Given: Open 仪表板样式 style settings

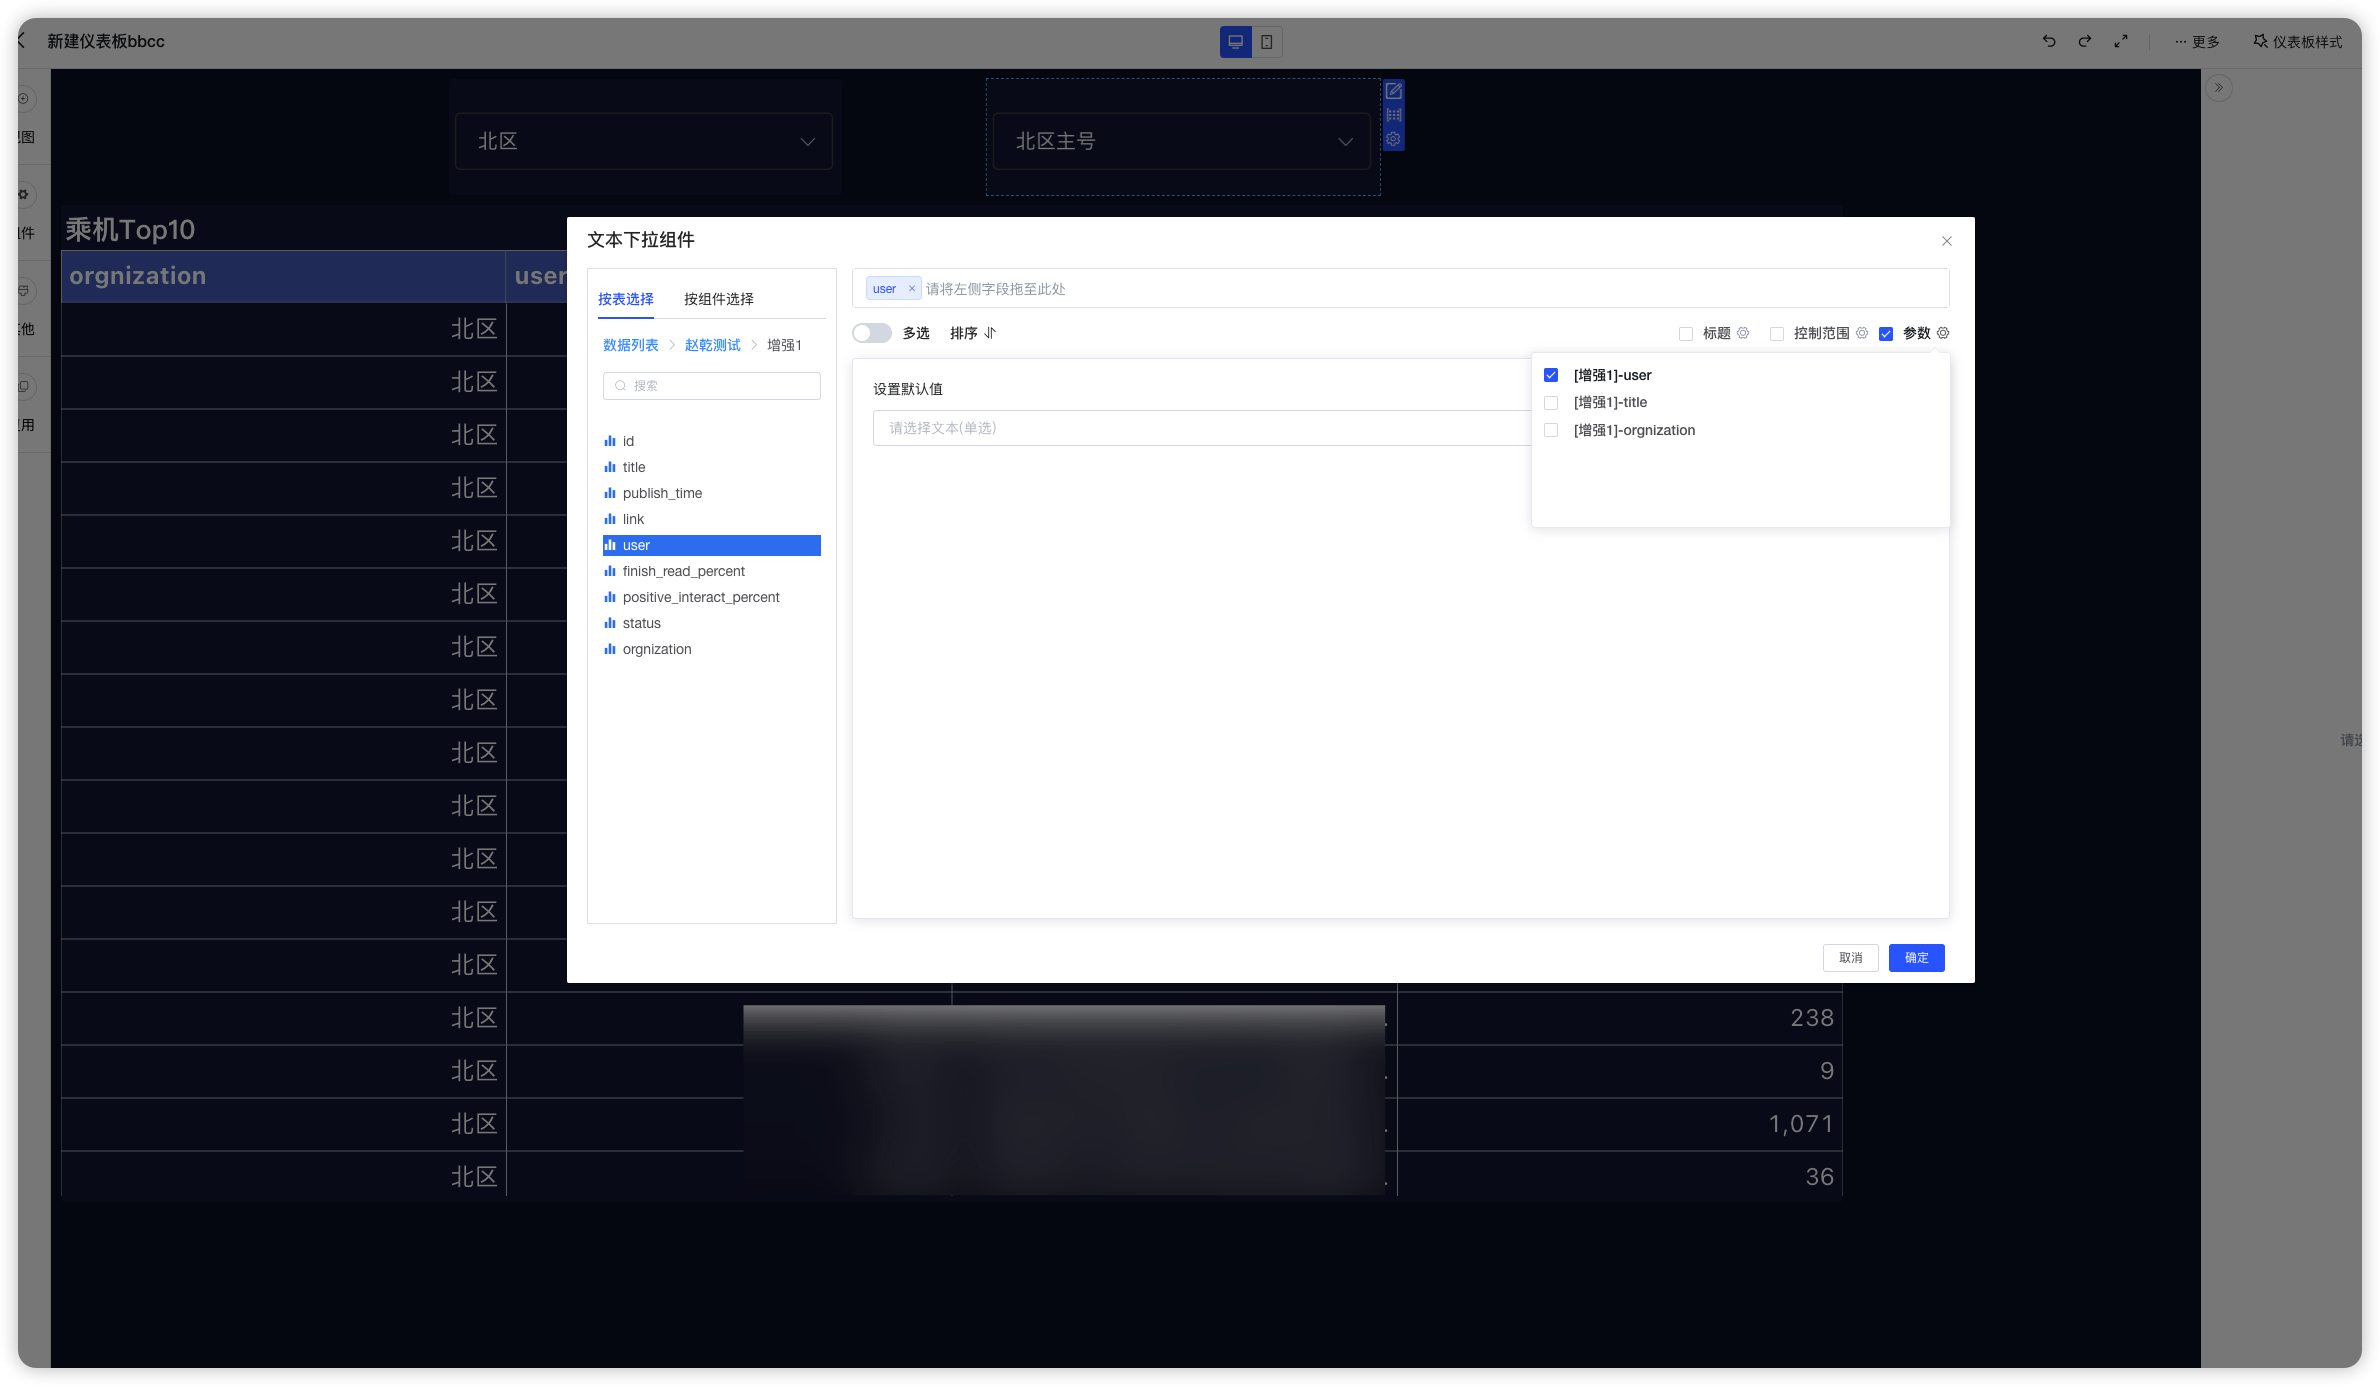Looking at the screenshot, I should pyautogui.click(x=2298, y=41).
